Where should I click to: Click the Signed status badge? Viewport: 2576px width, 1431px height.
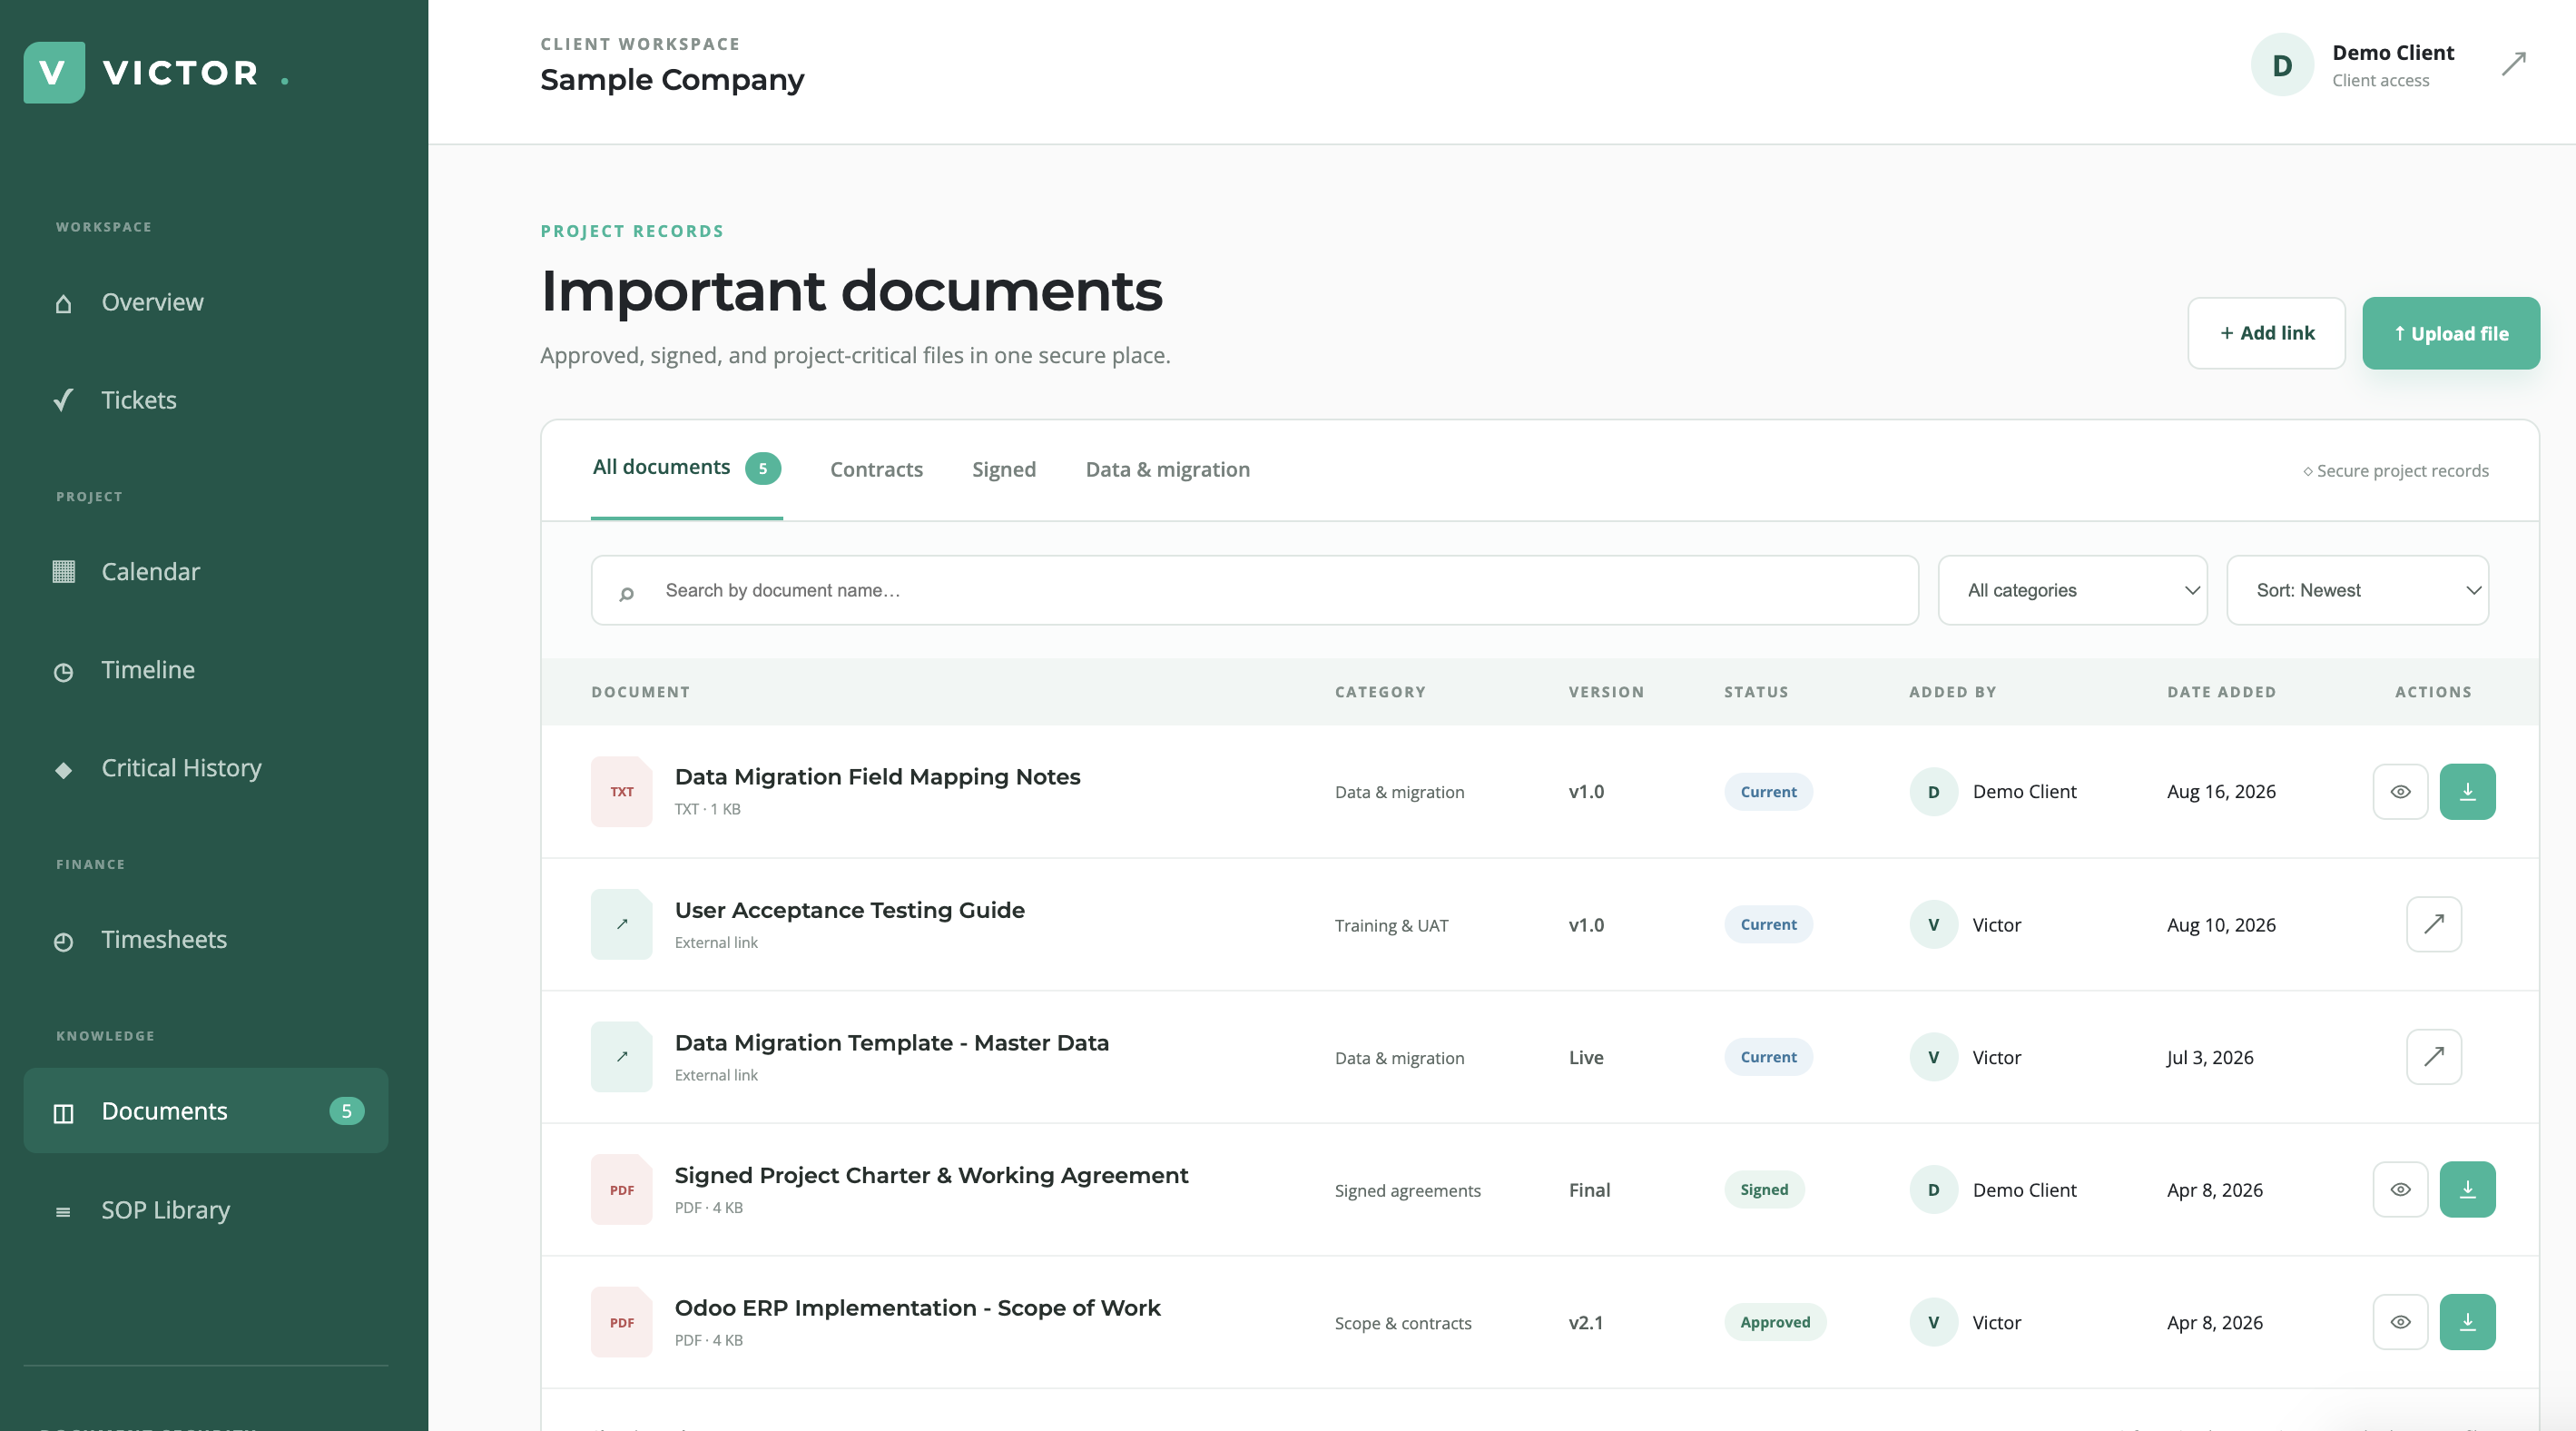coord(1763,1189)
